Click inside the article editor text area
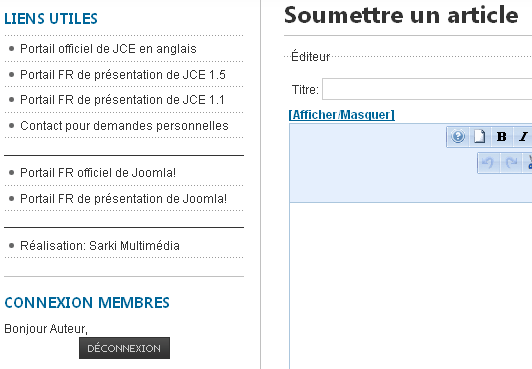Image resolution: width=532 pixels, height=369 pixels. coord(411,285)
